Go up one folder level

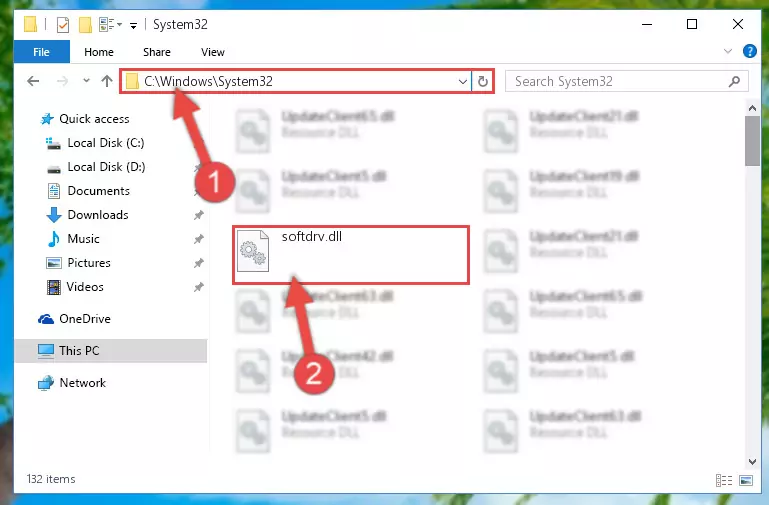pyautogui.click(x=106, y=81)
